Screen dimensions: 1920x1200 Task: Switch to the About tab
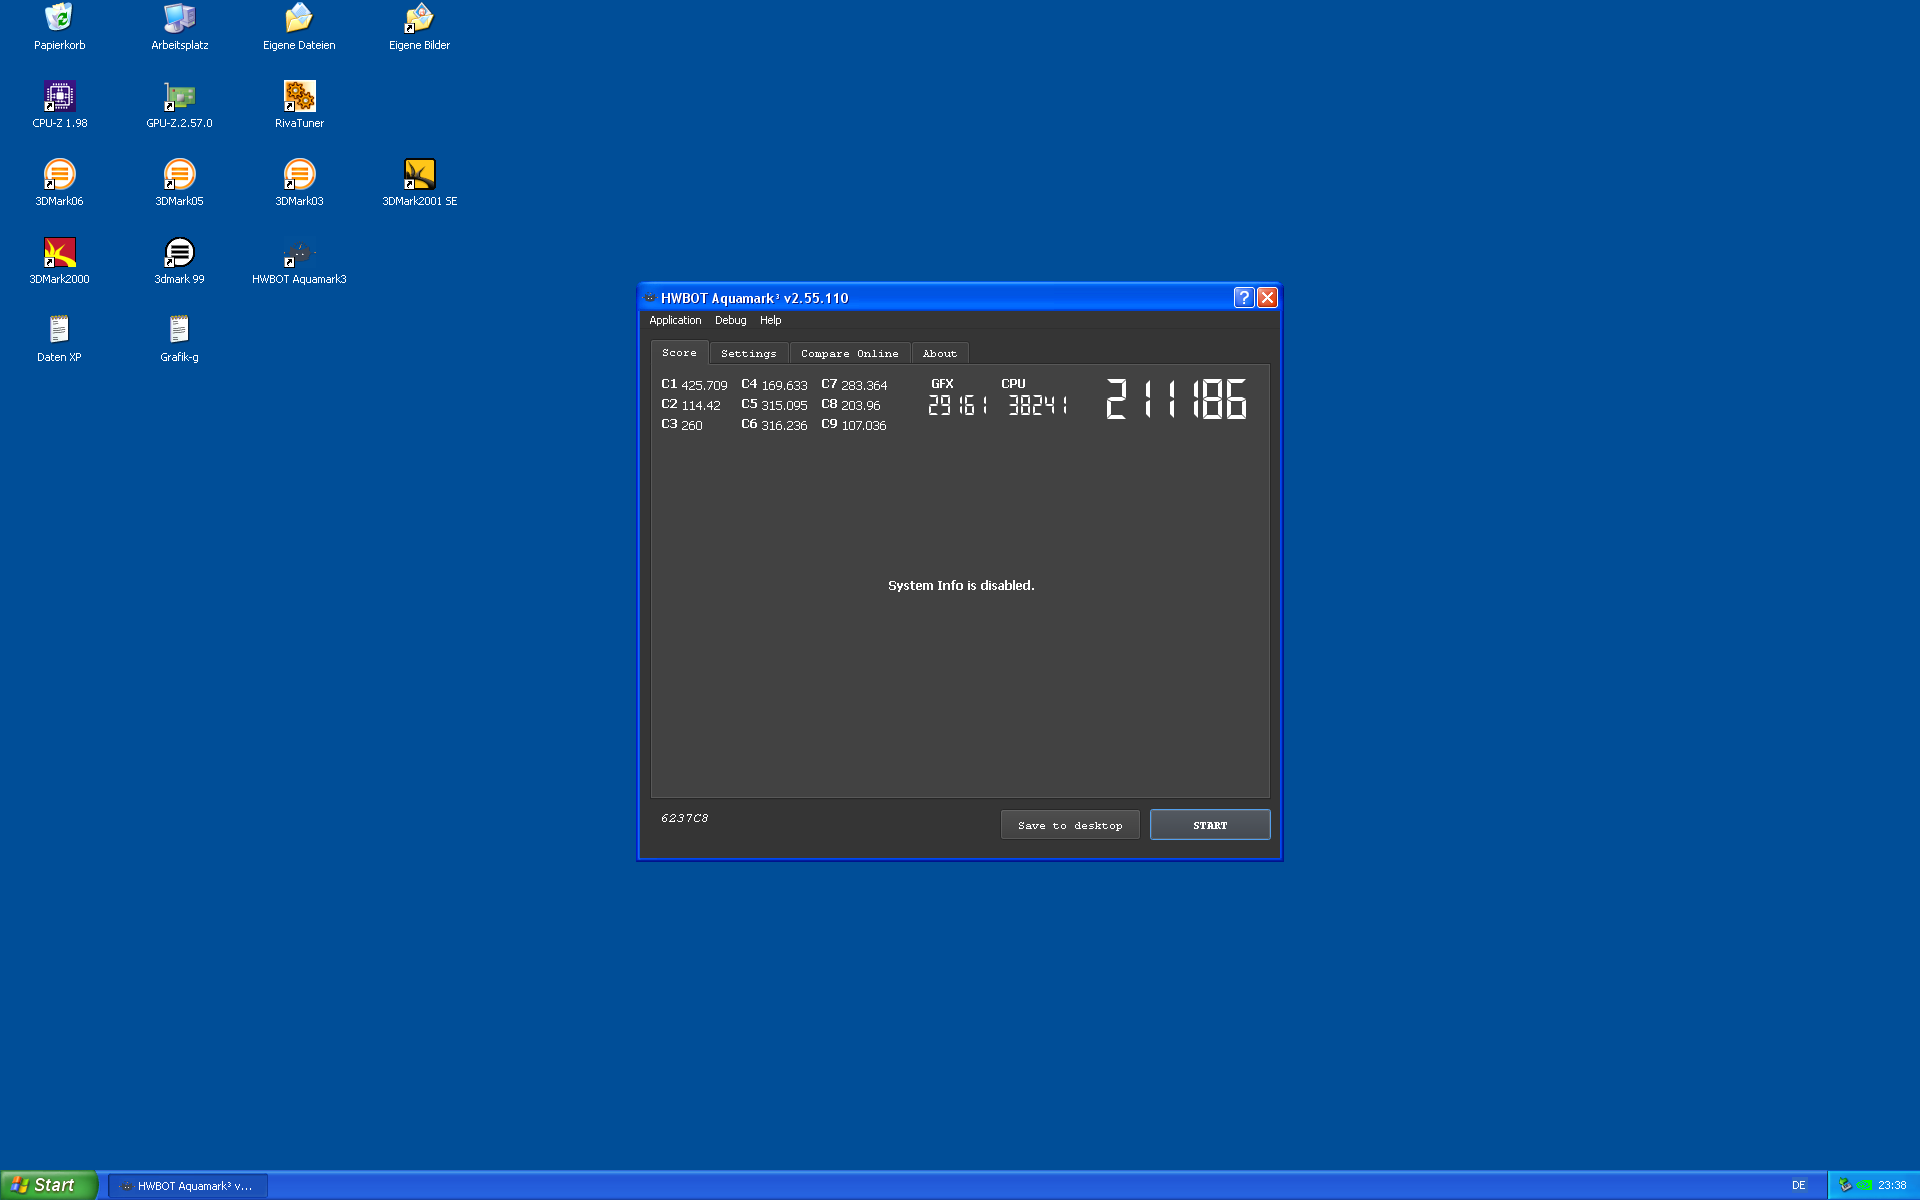(x=939, y=354)
